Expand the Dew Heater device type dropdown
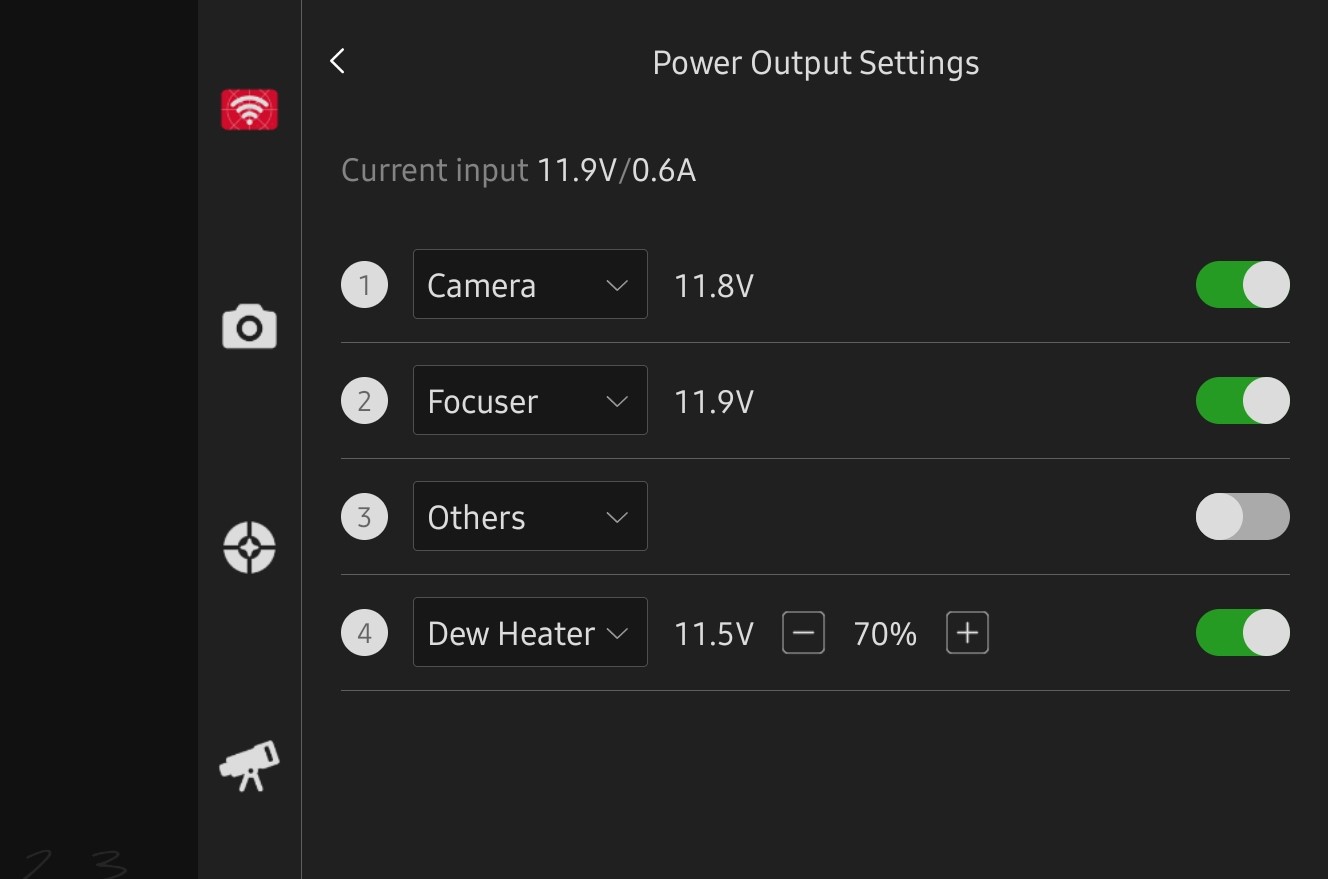The width and height of the screenshot is (1328, 879). pos(530,633)
